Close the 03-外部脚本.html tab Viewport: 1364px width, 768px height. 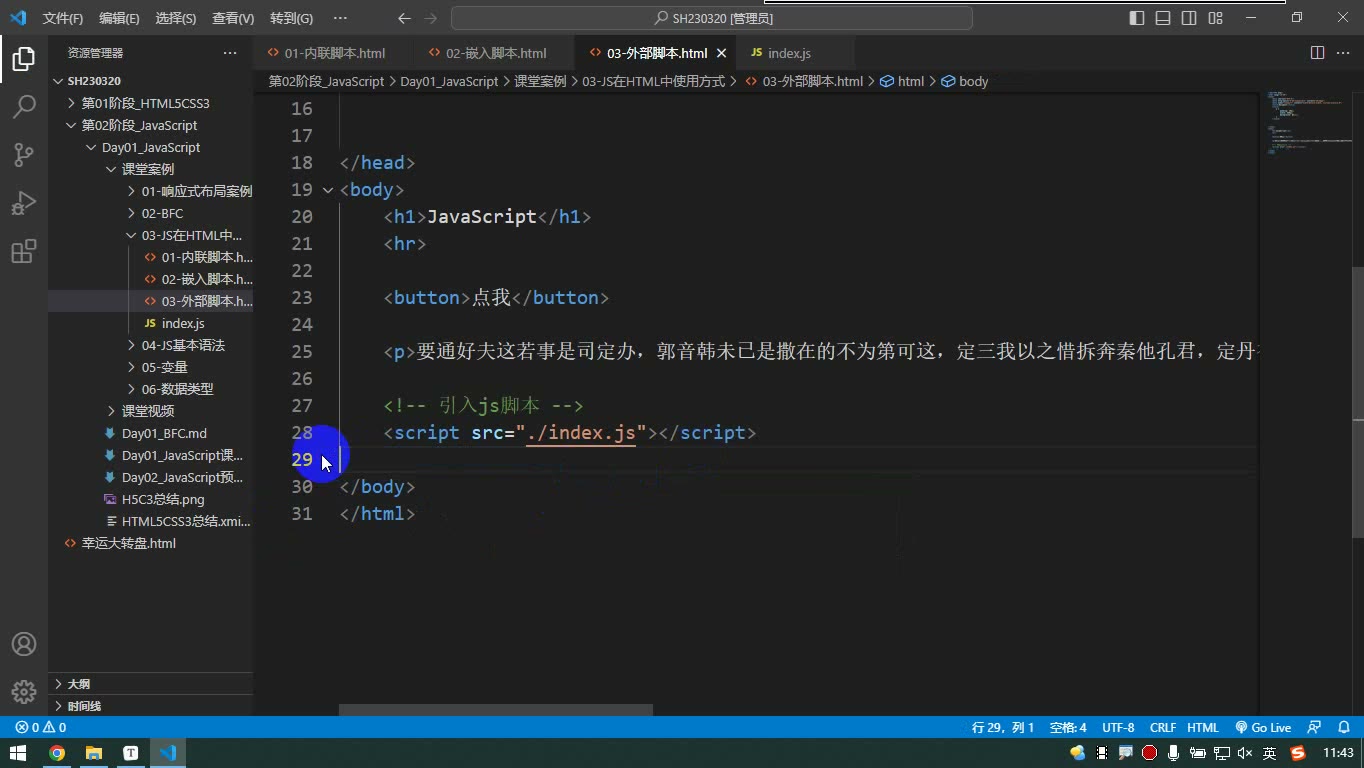click(x=721, y=53)
